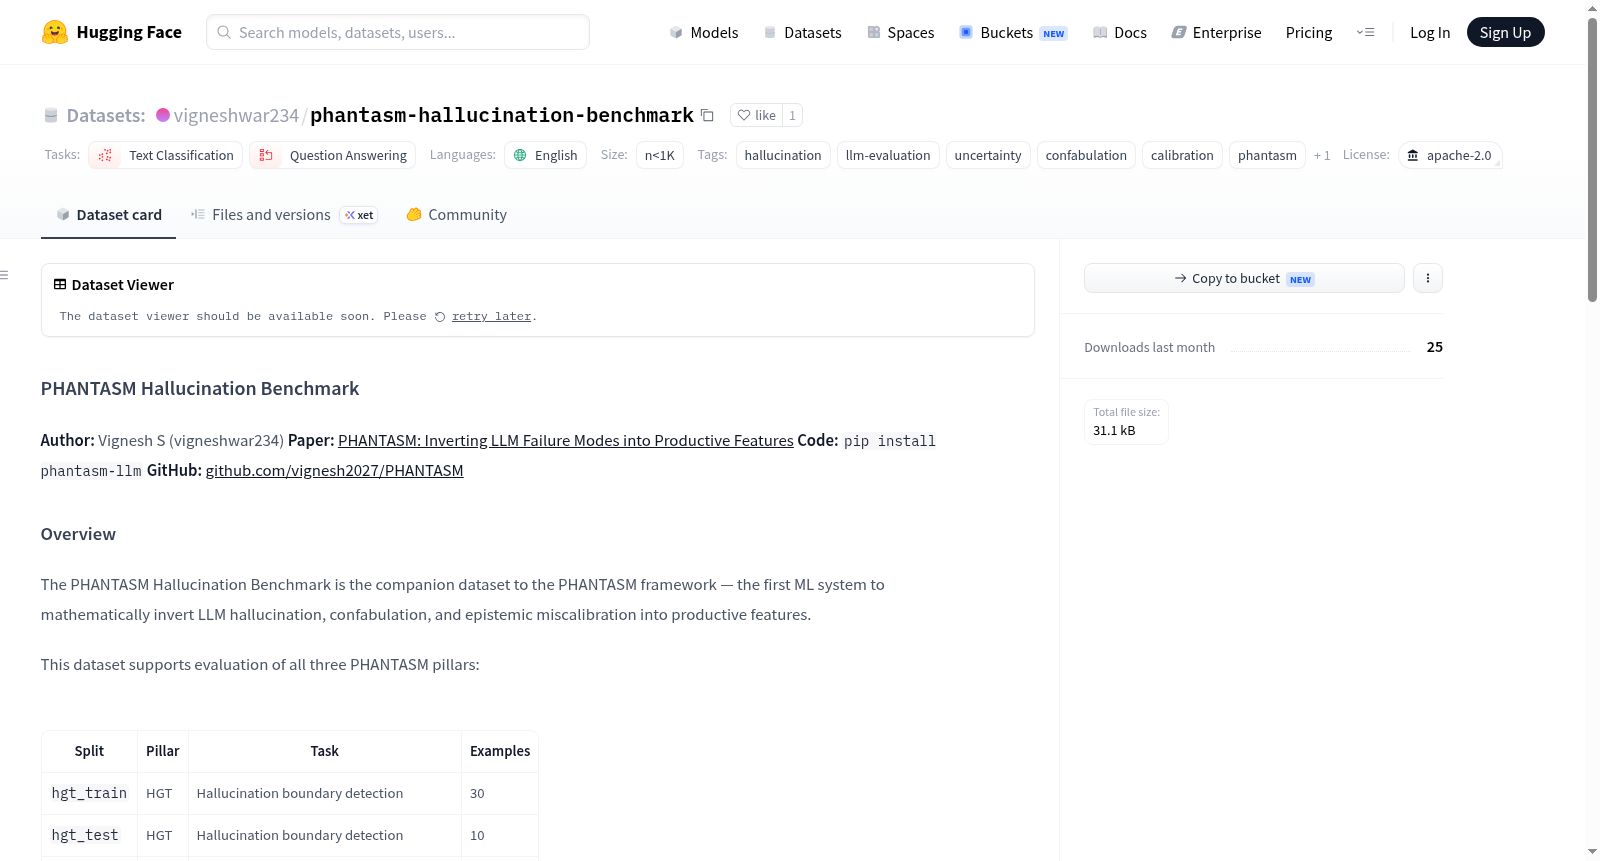The image size is (1600, 861).
Task: Click the license icon next to apache-2.0
Action: [1413, 155]
